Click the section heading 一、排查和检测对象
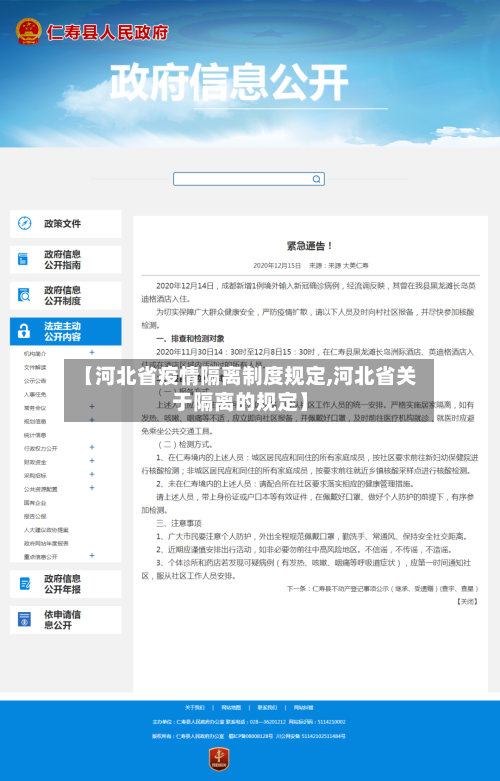 click(x=190, y=339)
